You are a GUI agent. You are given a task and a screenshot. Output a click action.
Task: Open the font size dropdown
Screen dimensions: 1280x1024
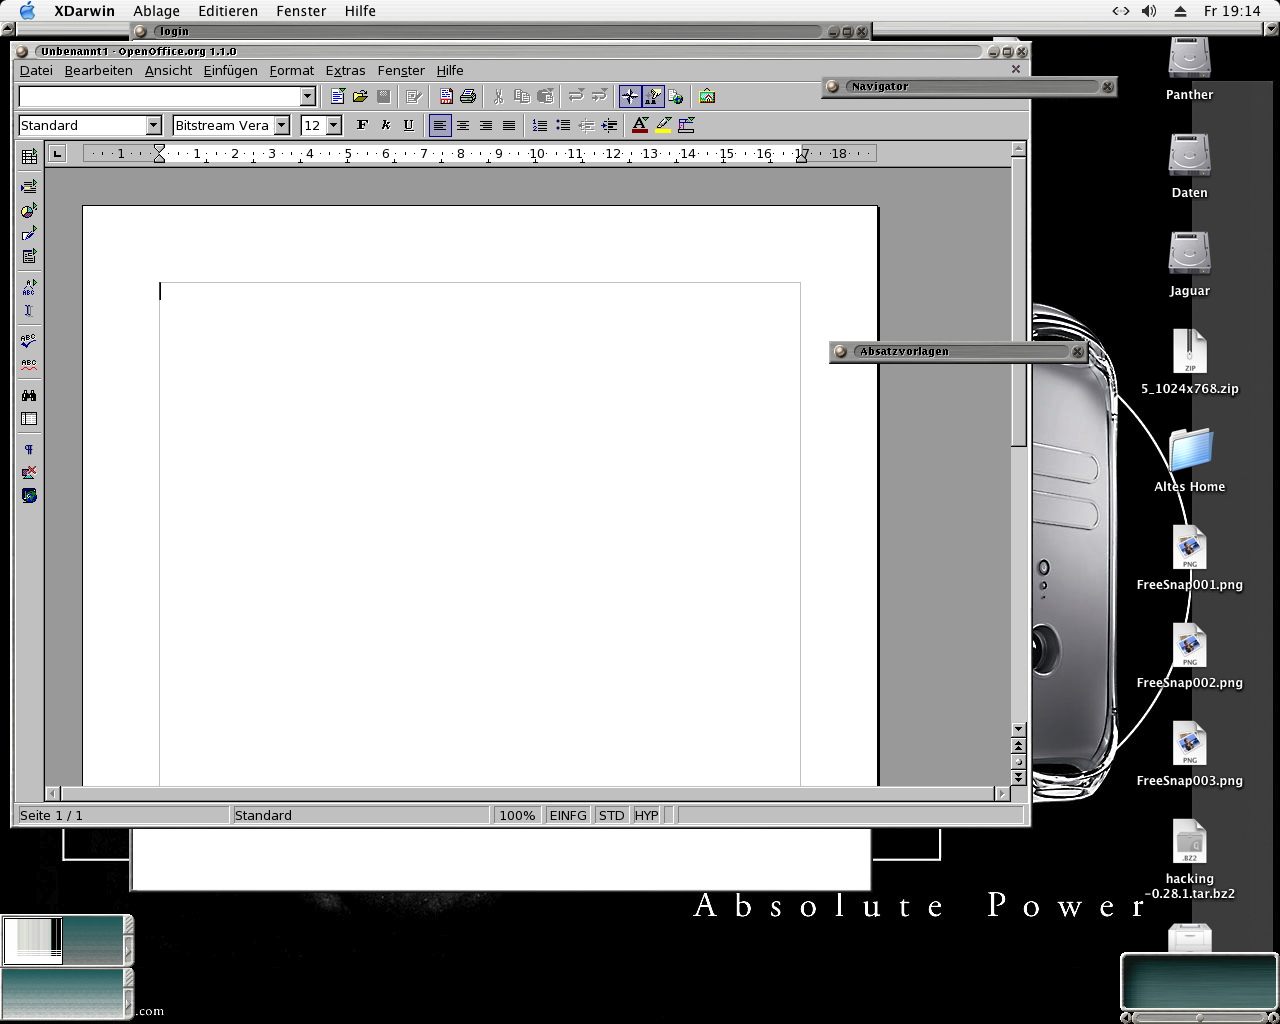(334, 126)
